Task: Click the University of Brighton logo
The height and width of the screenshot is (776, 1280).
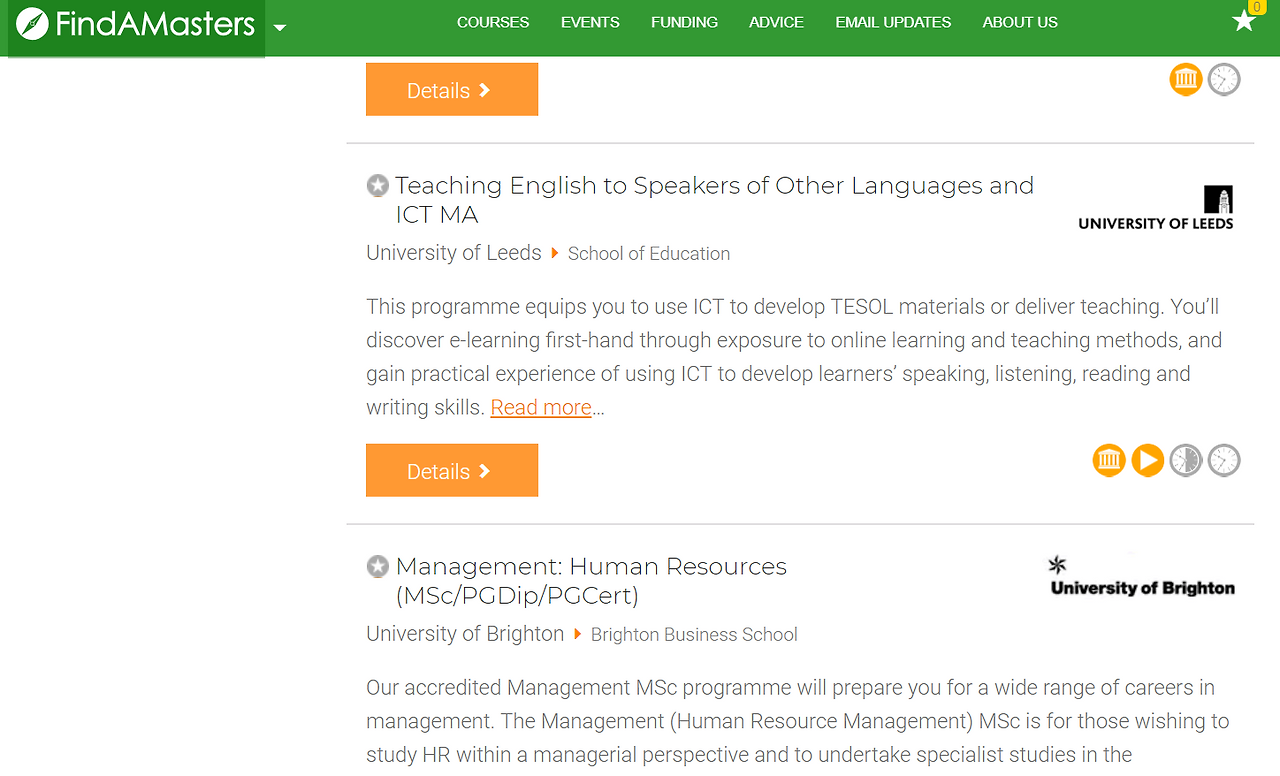Action: tap(1142, 577)
